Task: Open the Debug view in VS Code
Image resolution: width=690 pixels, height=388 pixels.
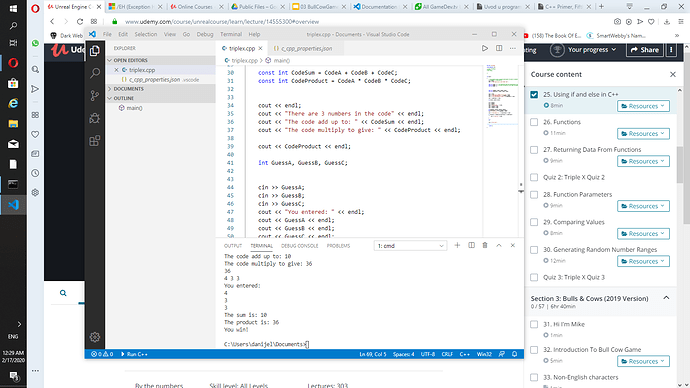Action: coord(95,118)
